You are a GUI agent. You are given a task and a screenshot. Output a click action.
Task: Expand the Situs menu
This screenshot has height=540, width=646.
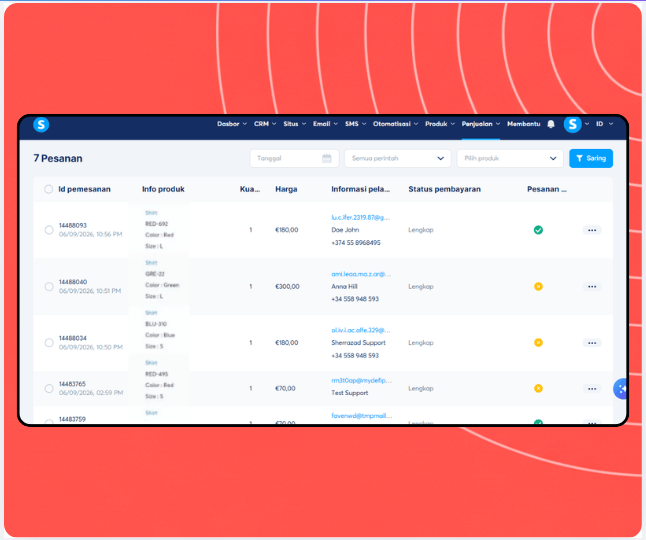(x=295, y=124)
